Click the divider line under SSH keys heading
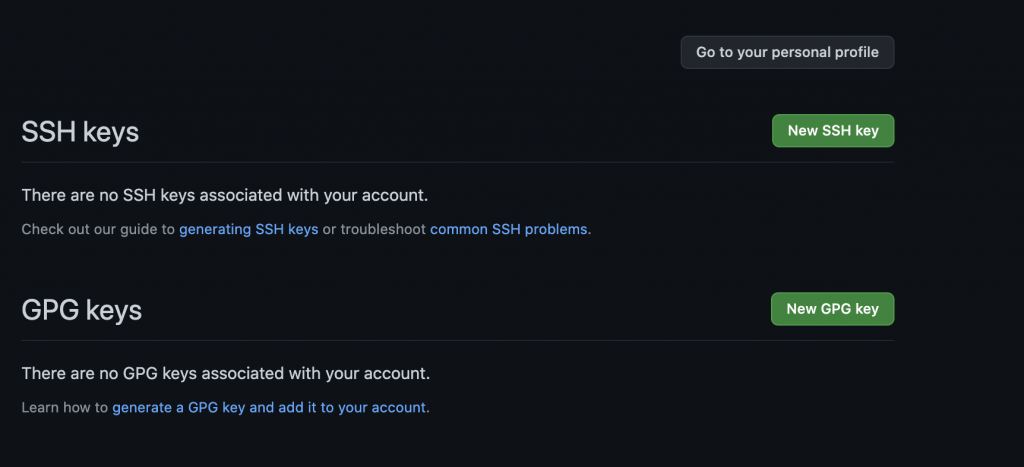 click(x=457, y=162)
